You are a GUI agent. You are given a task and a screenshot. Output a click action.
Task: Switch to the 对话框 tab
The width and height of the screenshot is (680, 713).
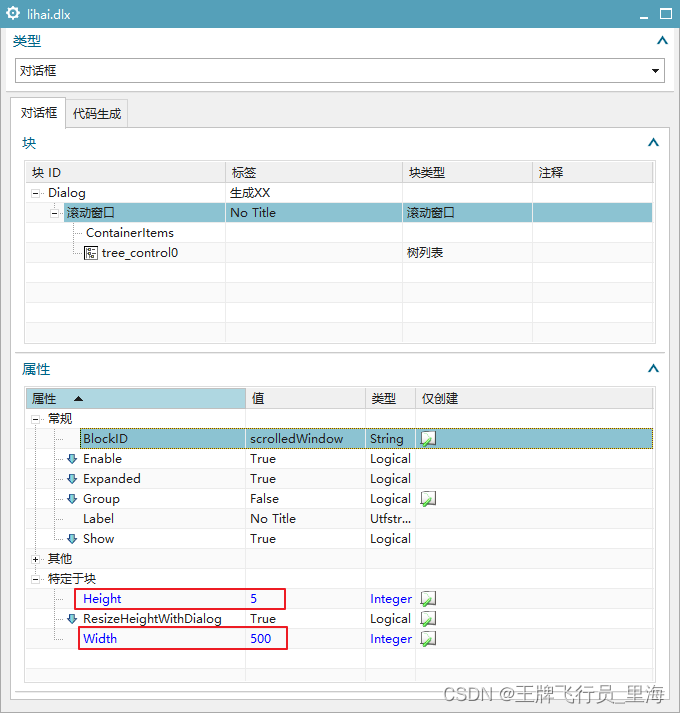point(38,113)
